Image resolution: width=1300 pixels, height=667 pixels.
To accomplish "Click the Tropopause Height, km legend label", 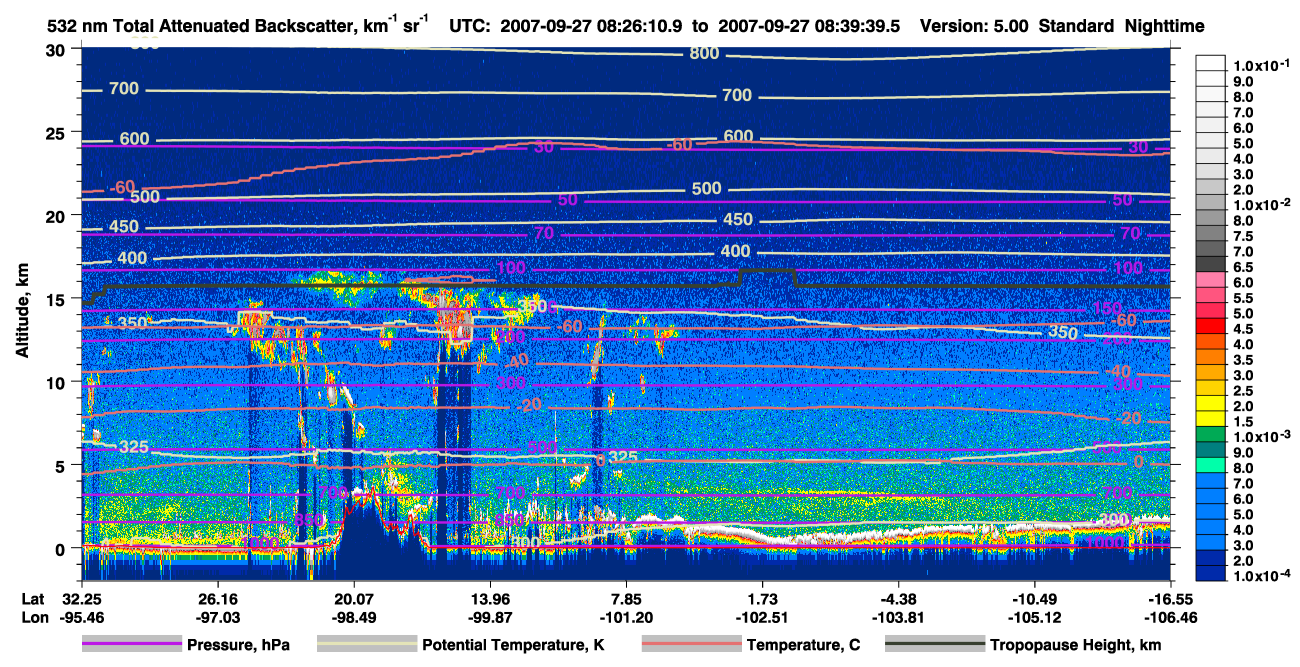I will pos(1076,645).
